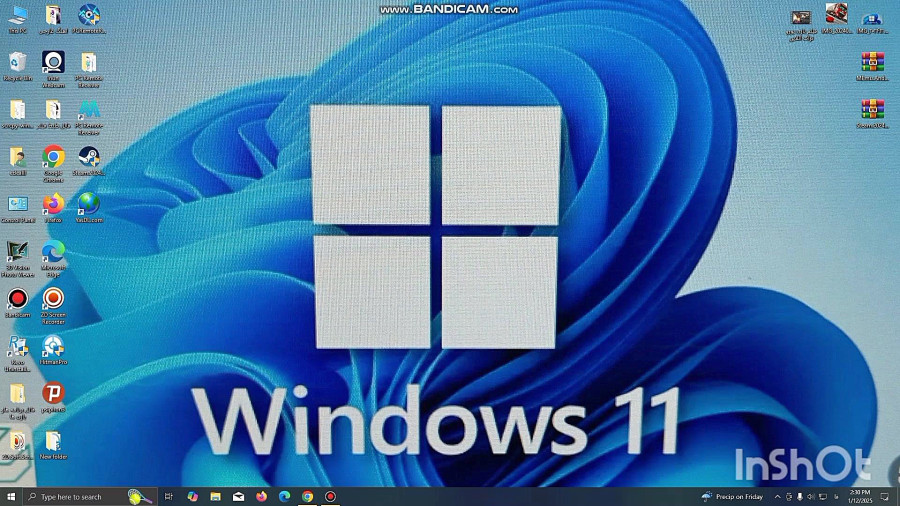The width and height of the screenshot is (900, 506).
Task: Open the 3D Vision Photo Viewer shortcut
Action: click(x=18, y=259)
